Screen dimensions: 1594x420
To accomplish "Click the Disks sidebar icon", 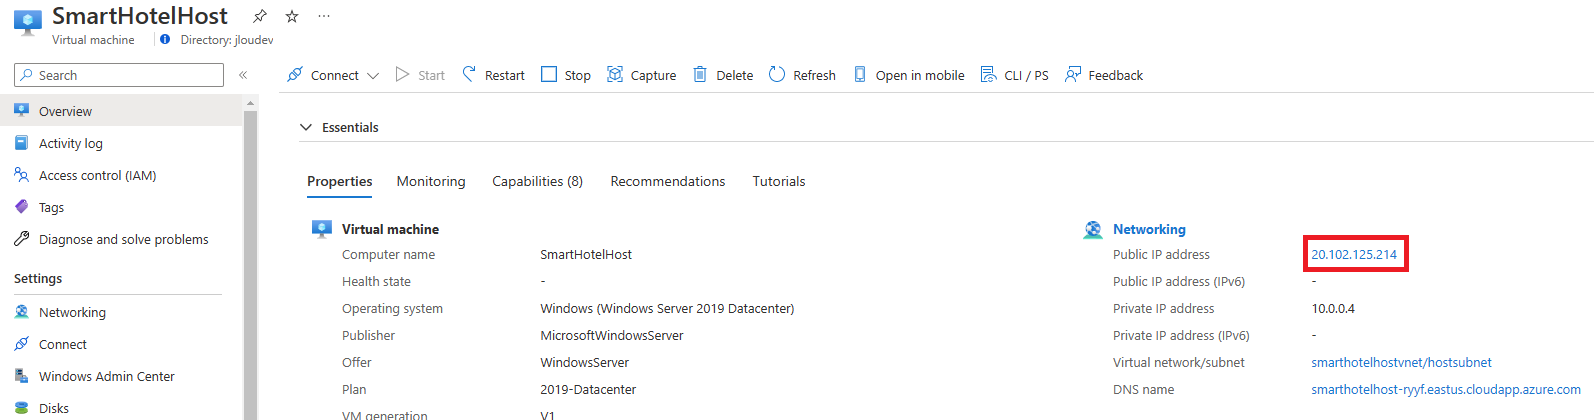I will click(x=22, y=408).
